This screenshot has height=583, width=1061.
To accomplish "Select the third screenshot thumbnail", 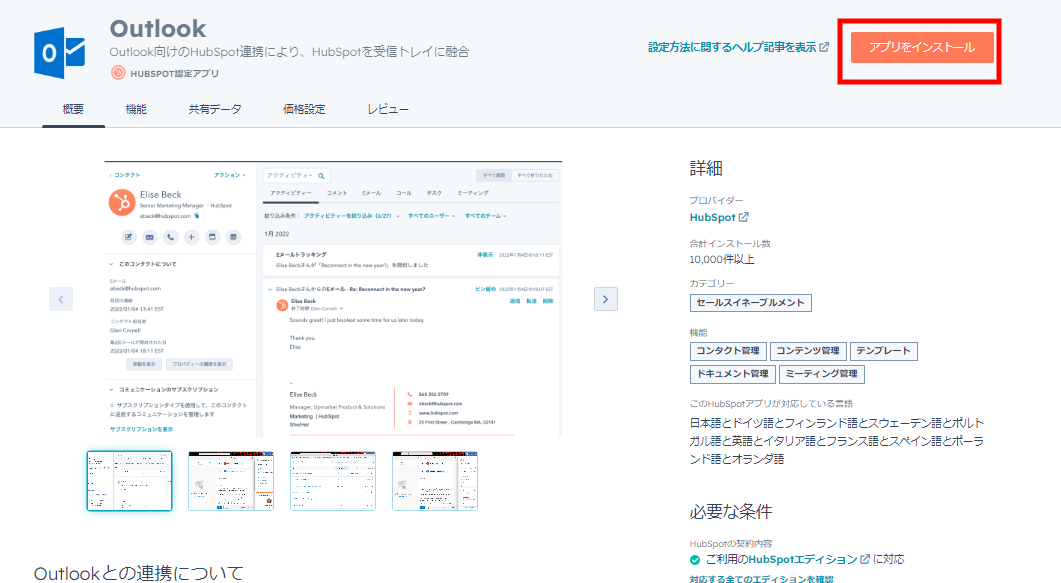I will pos(333,481).
